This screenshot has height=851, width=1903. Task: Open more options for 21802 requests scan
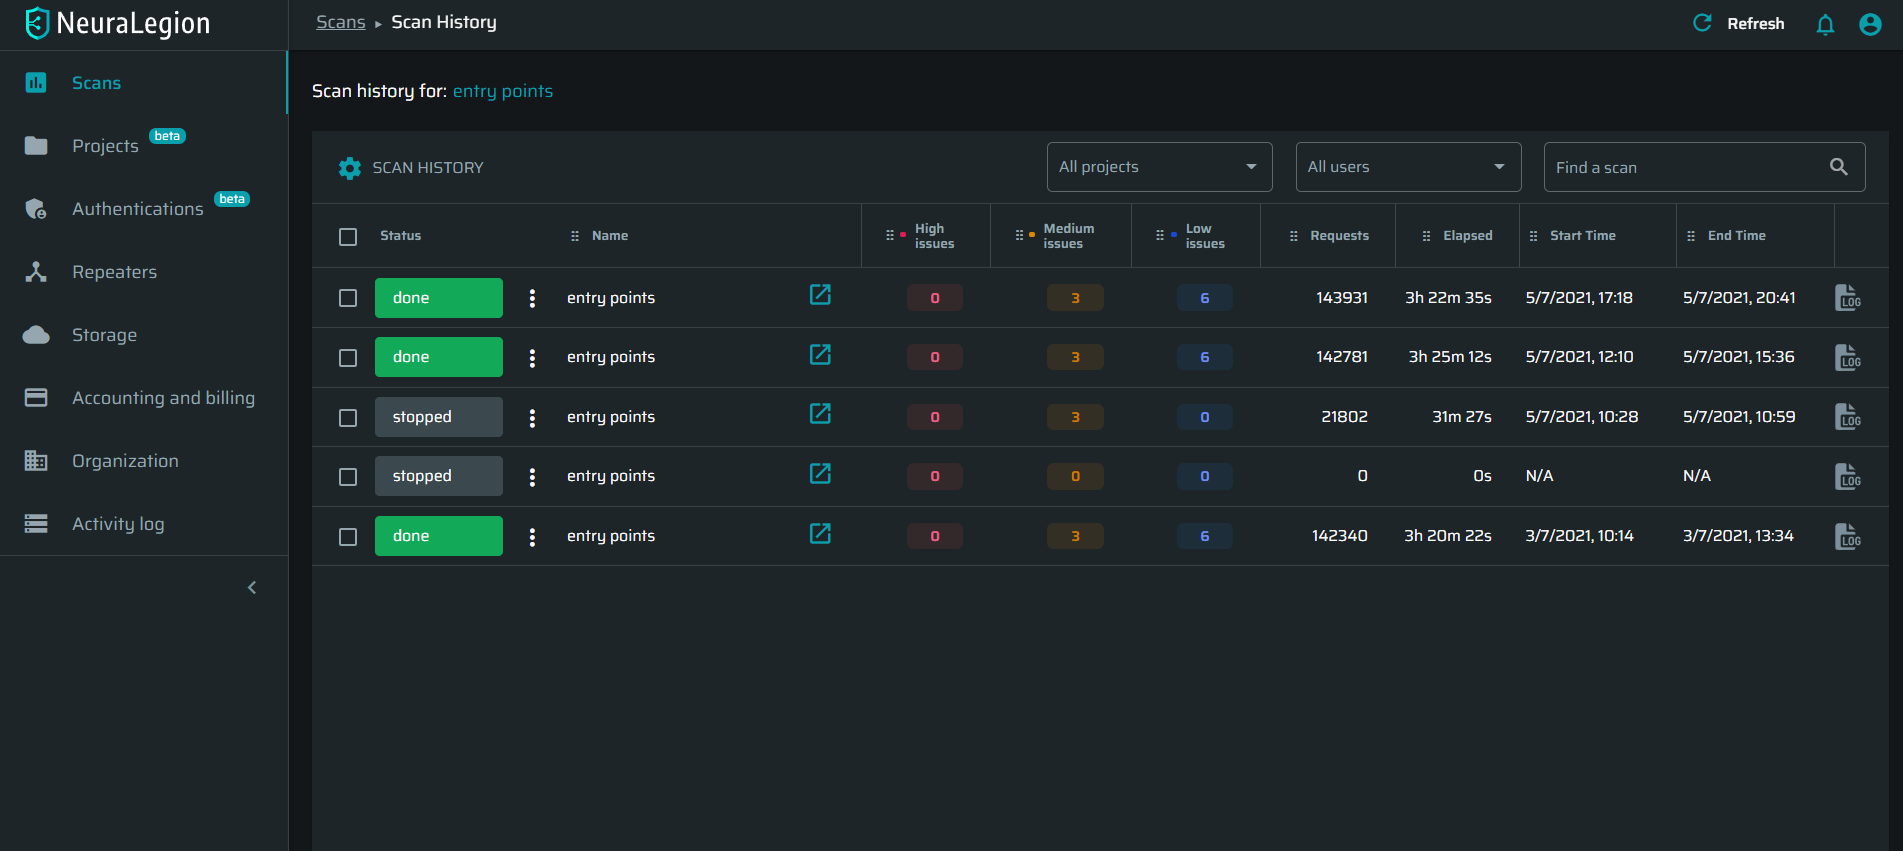coord(532,417)
